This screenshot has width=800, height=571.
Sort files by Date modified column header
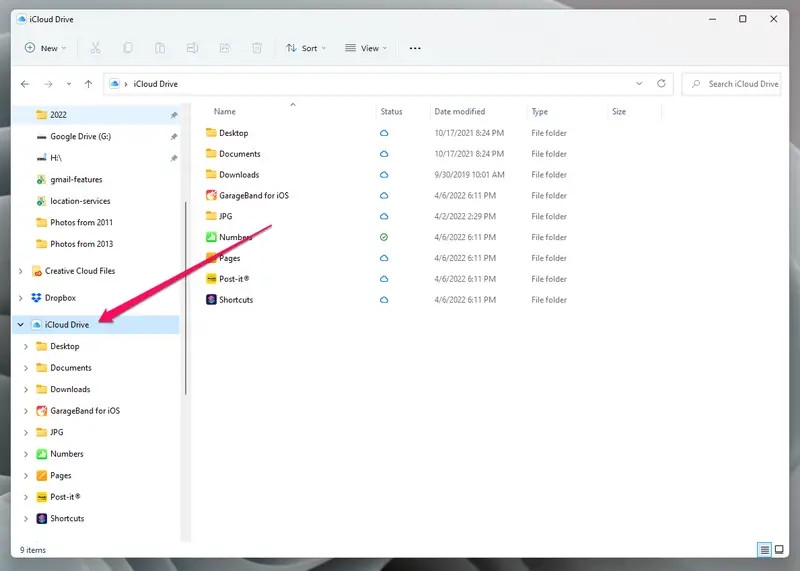click(x=460, y=112)
